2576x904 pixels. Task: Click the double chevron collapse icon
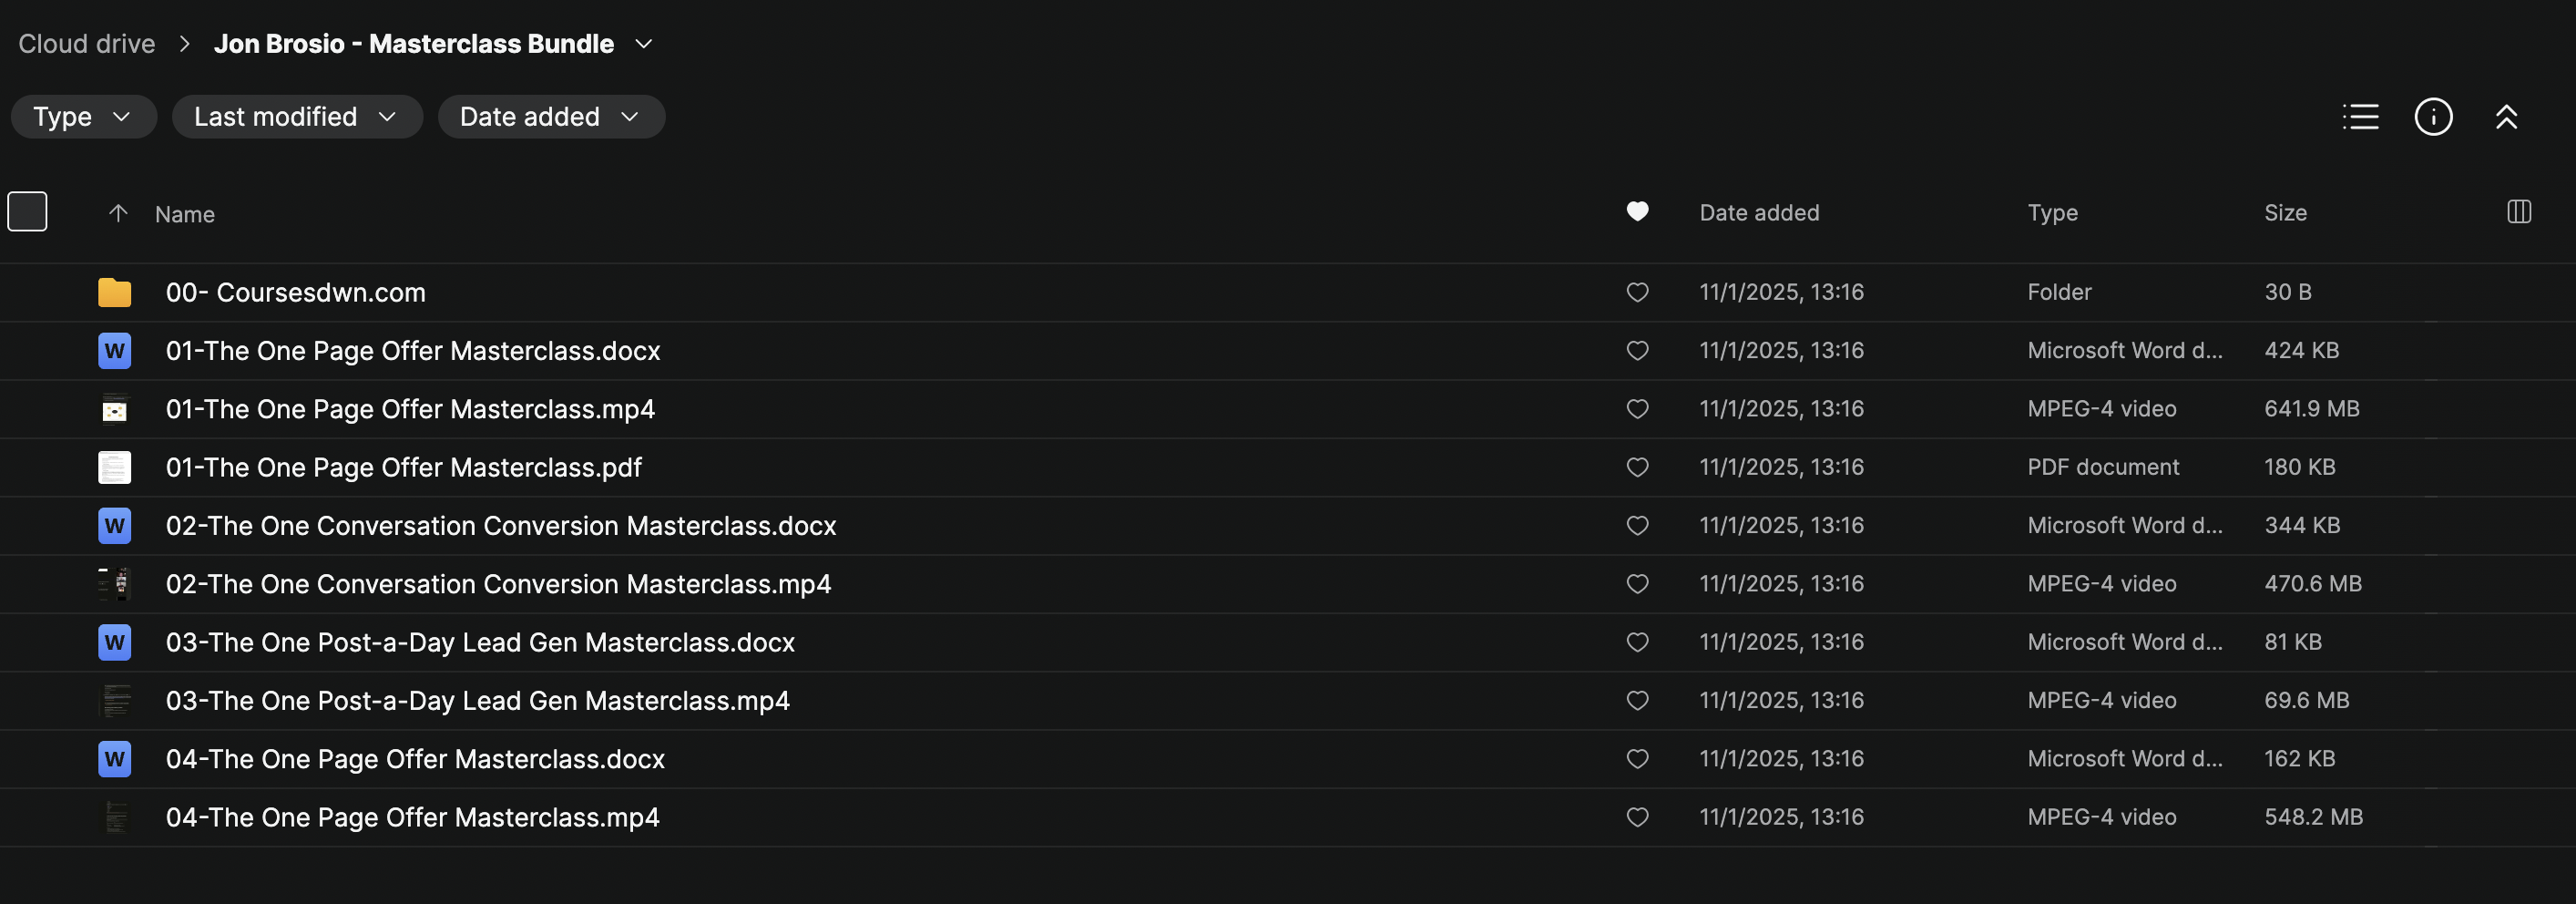2506,117
